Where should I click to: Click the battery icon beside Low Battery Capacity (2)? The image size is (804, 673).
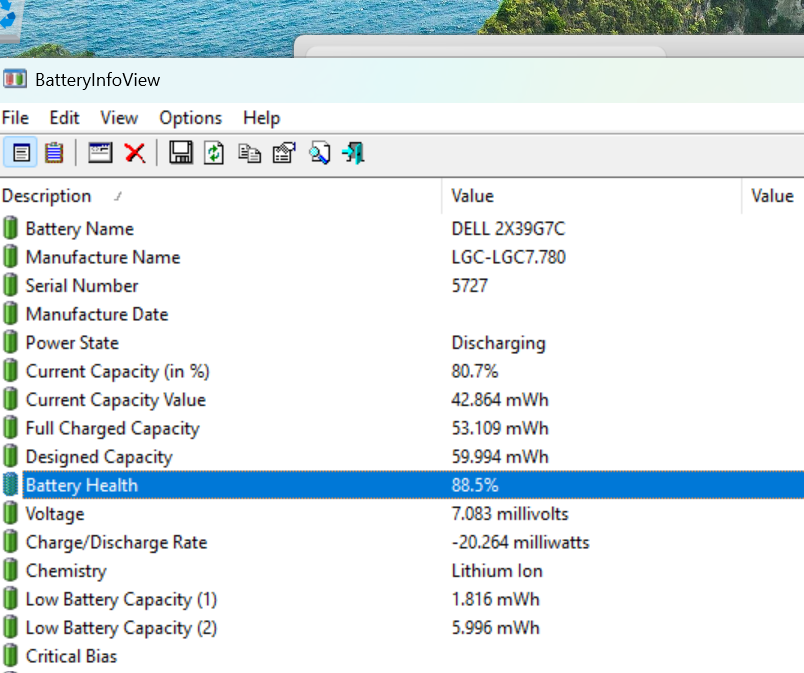10,627
